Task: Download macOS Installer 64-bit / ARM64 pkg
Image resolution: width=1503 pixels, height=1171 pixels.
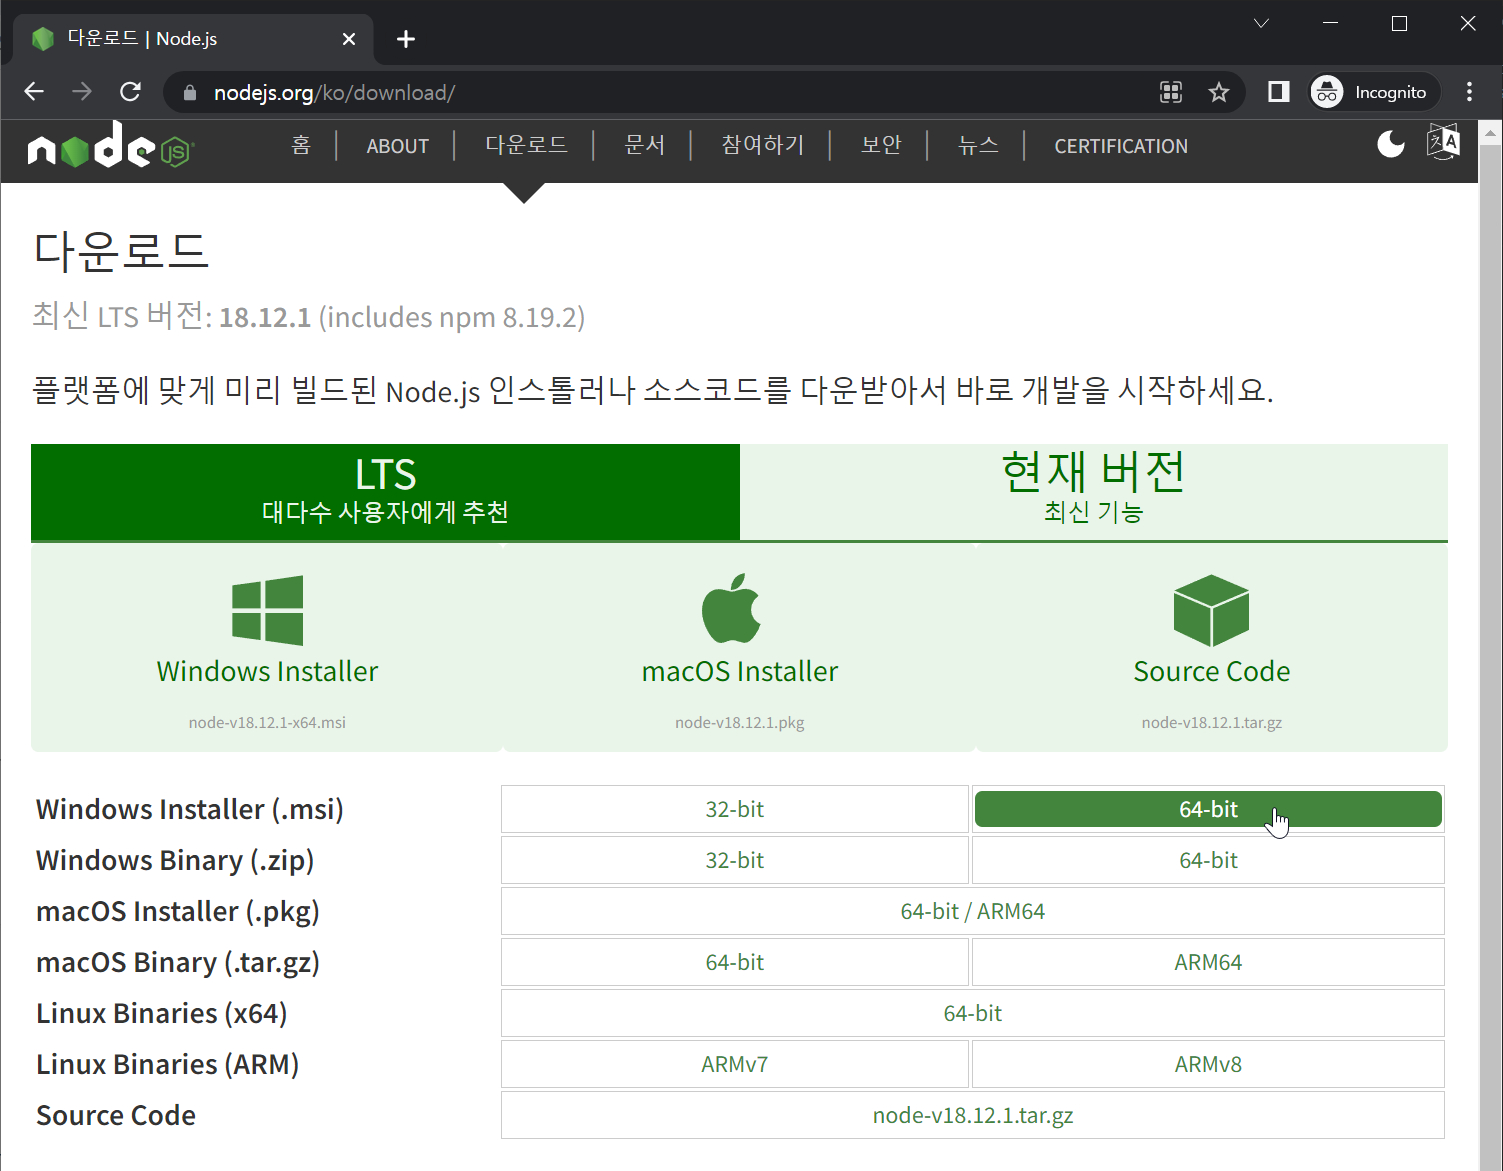Action: 973,911
